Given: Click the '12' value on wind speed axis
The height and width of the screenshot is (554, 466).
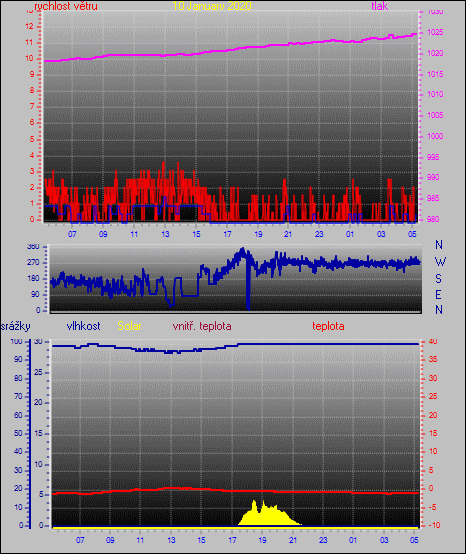Looking at the screenshot, I should (29, 26).
